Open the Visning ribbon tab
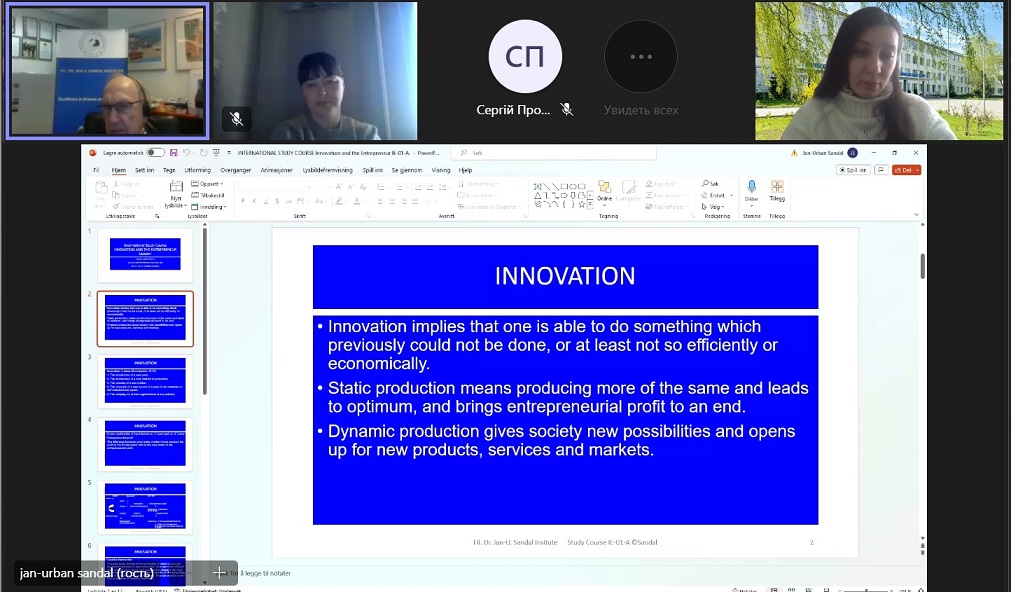1011x592 pixels. point(441,170)
